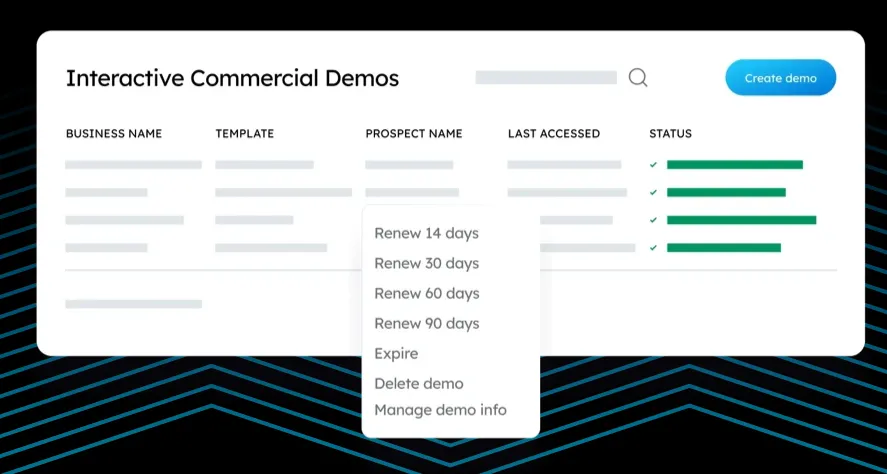
Task: Select Renew 60 days menu option
Action: (x=427, y=293)
